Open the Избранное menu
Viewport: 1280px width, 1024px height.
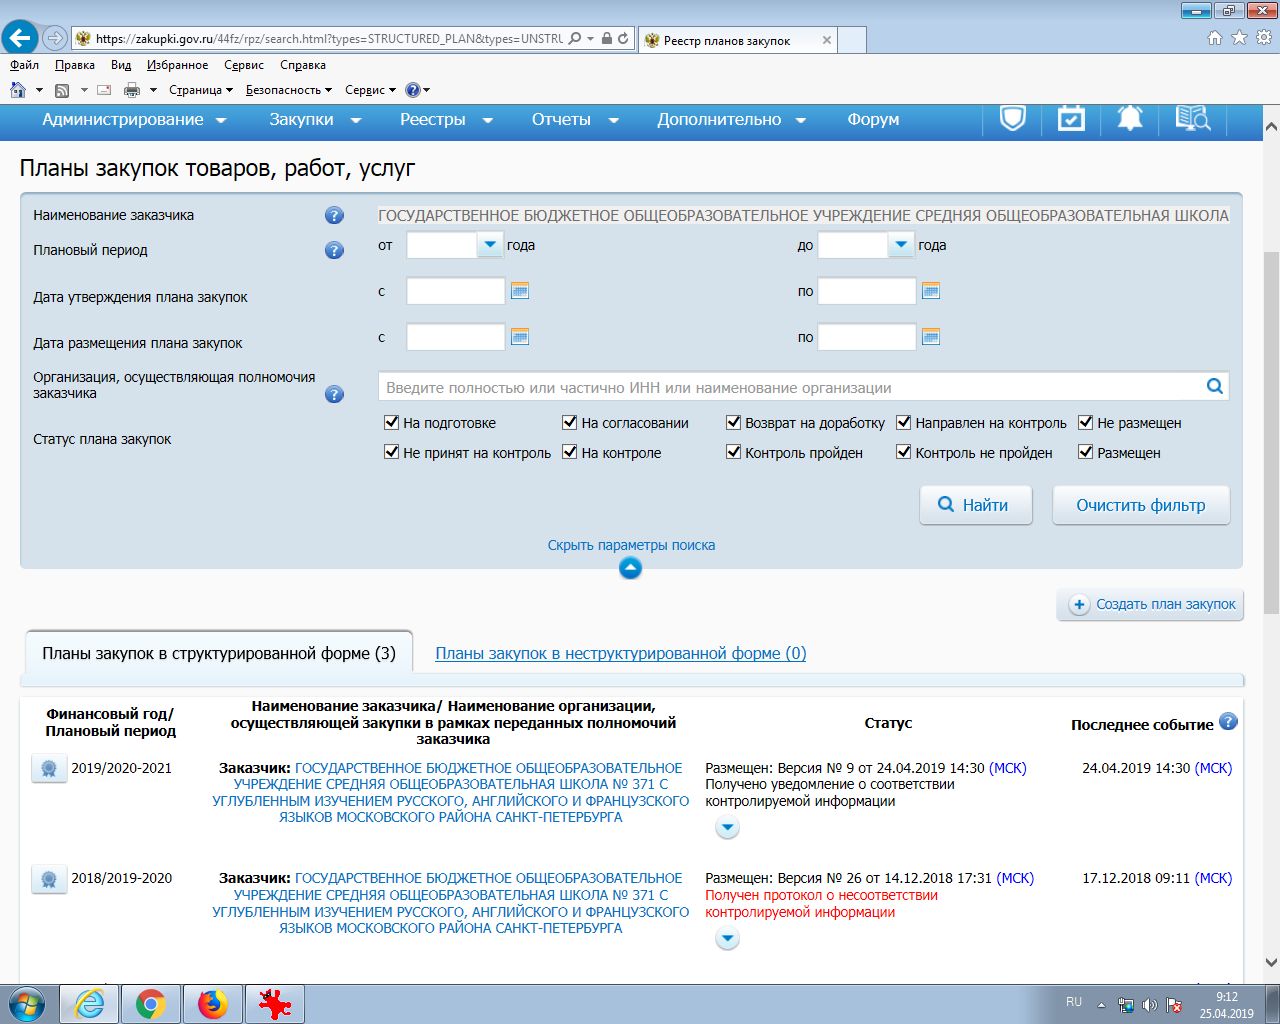[178, 65]
